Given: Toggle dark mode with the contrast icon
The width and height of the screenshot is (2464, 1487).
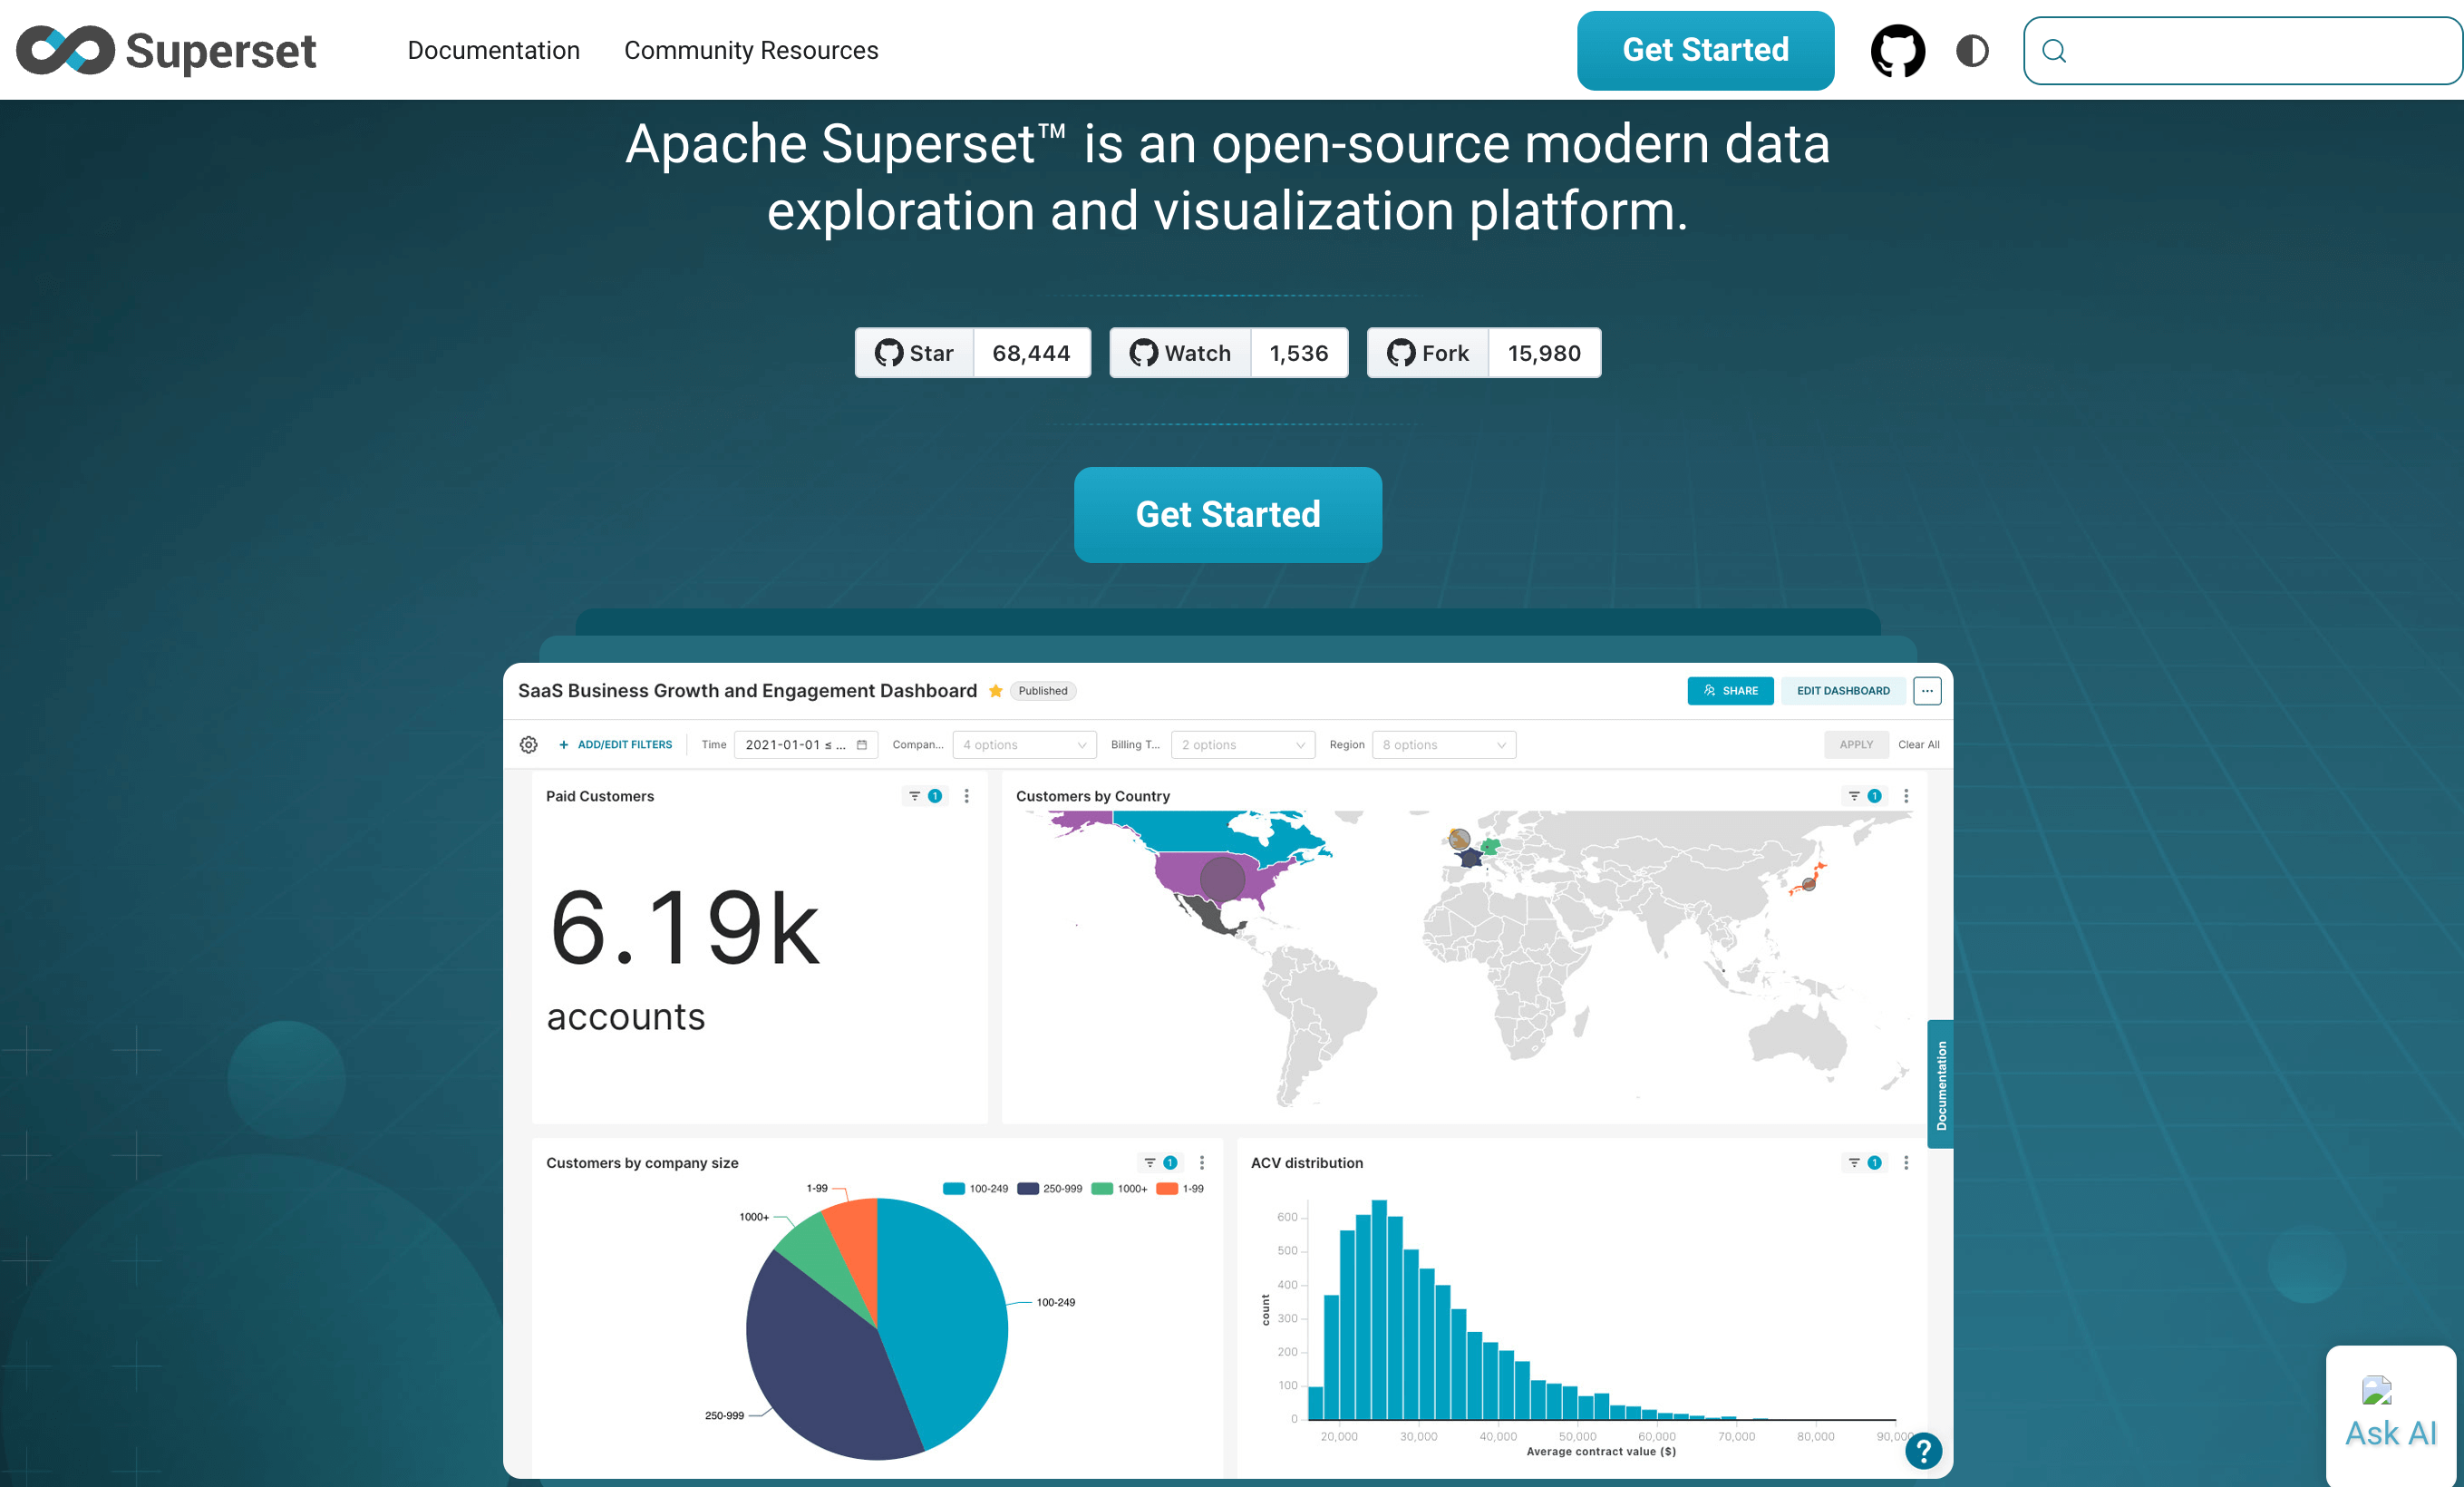Looking at the screenshot, I should [1971, 50].
